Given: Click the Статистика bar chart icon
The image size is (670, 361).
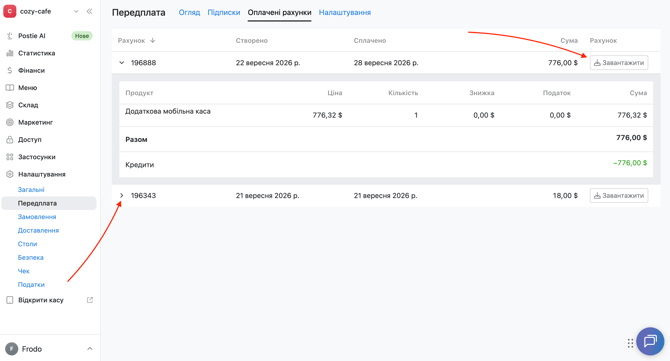Looking at the screenshot, I should (x=10, y=53).
